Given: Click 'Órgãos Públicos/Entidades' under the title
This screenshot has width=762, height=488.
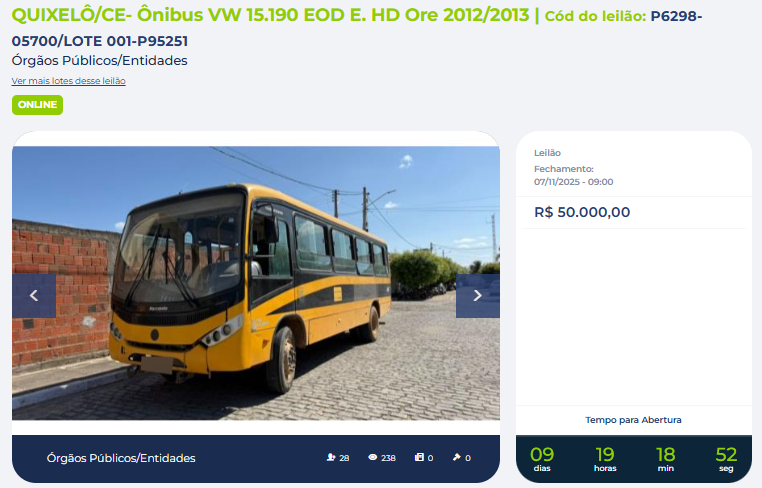Looking at the screenshot, I should [100, 61].
